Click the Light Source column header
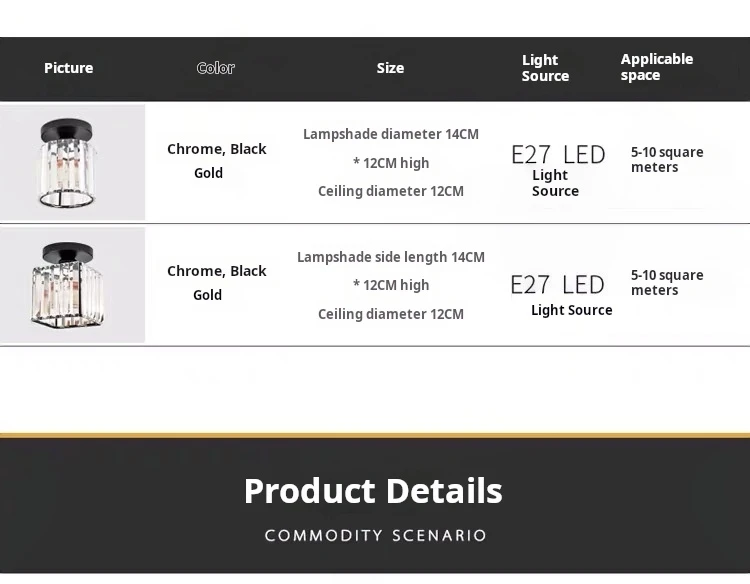Screen dimensions: 750x584 (x=545, y=68)
